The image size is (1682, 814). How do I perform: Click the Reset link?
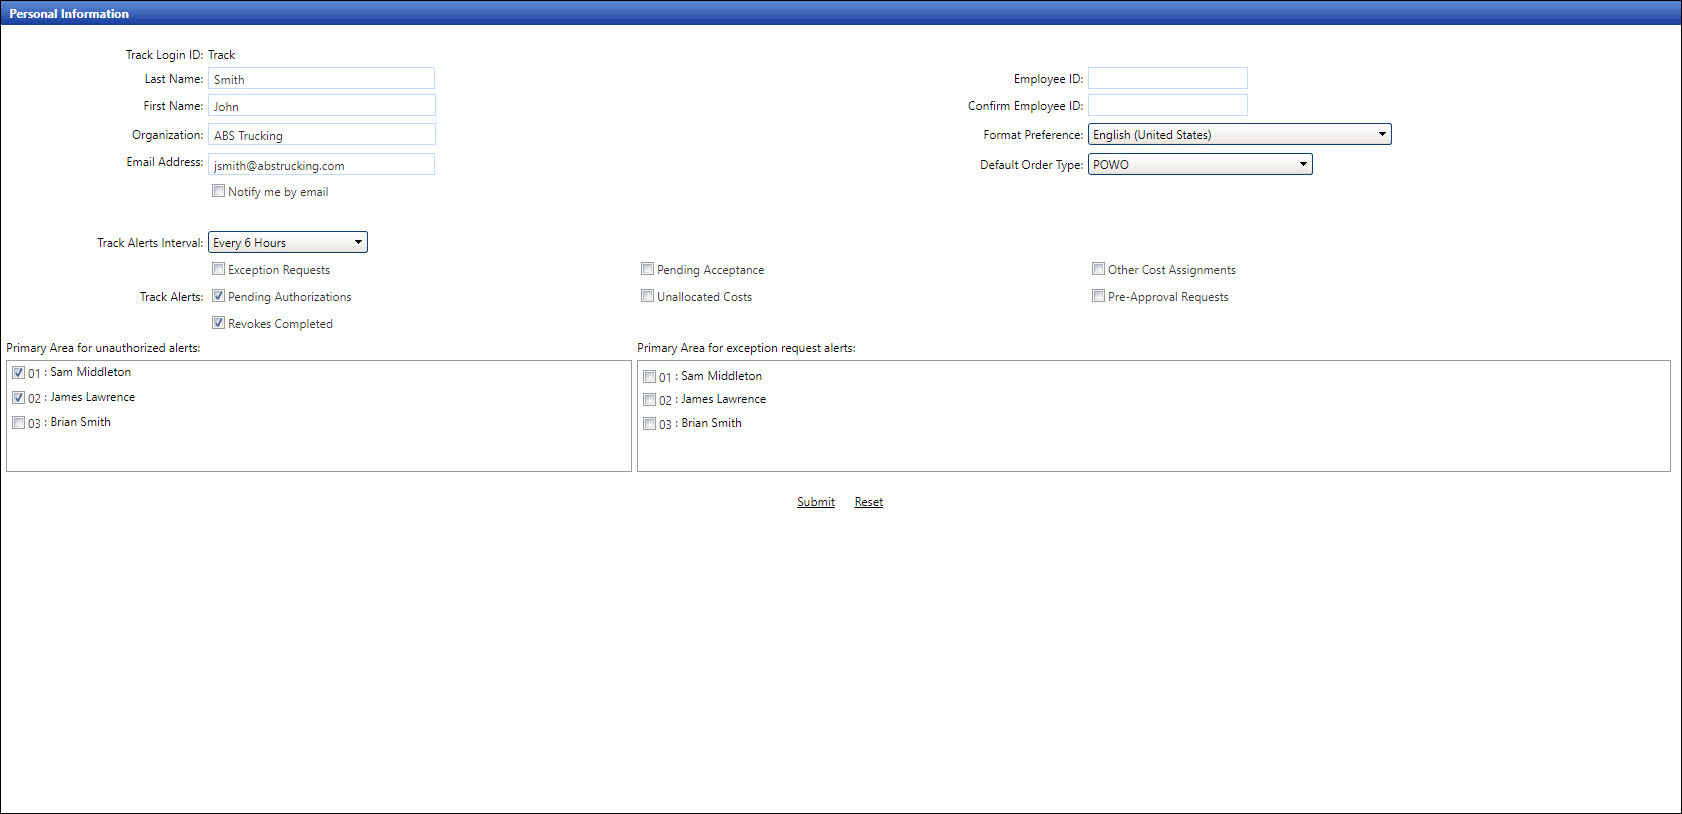[x=868, y=502]
